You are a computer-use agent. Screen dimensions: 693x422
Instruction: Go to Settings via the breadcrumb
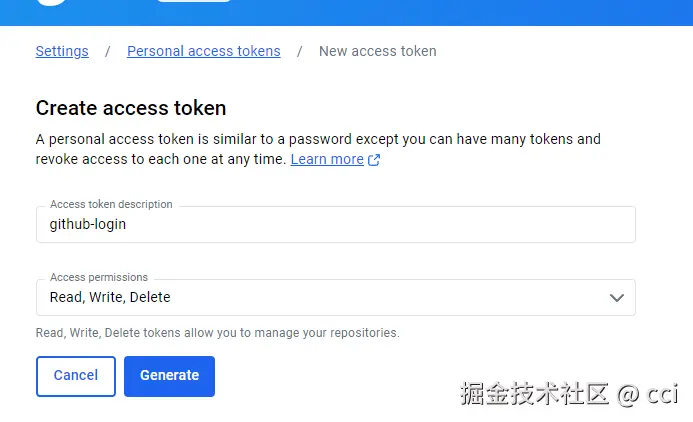pos(62,51)
